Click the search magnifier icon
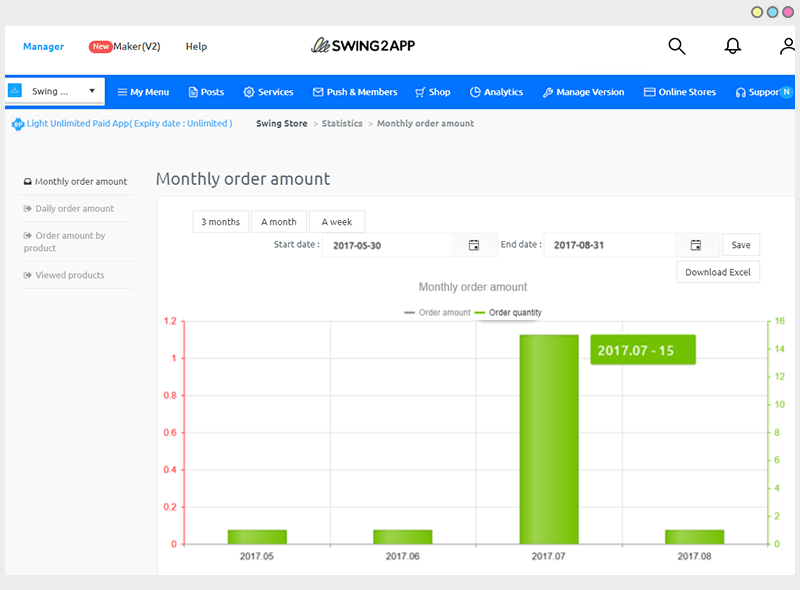 coord(677,46)
